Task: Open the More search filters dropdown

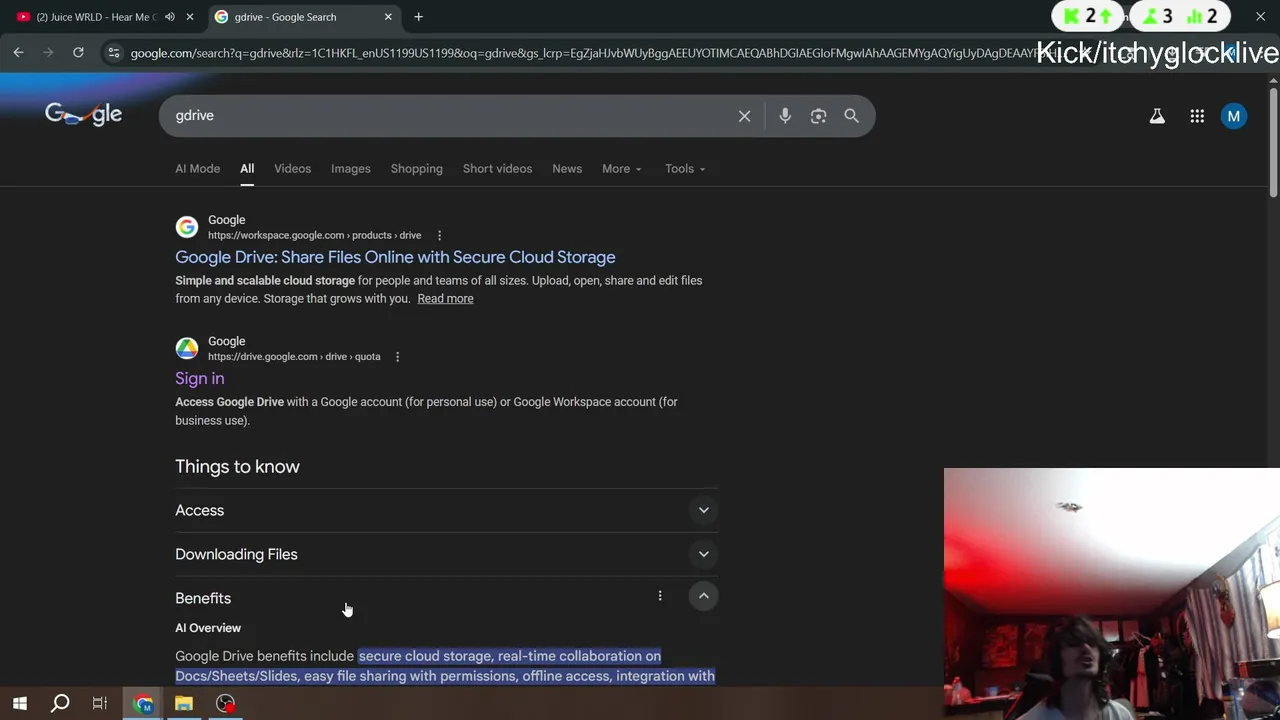Action: click(x=622, y=169)
